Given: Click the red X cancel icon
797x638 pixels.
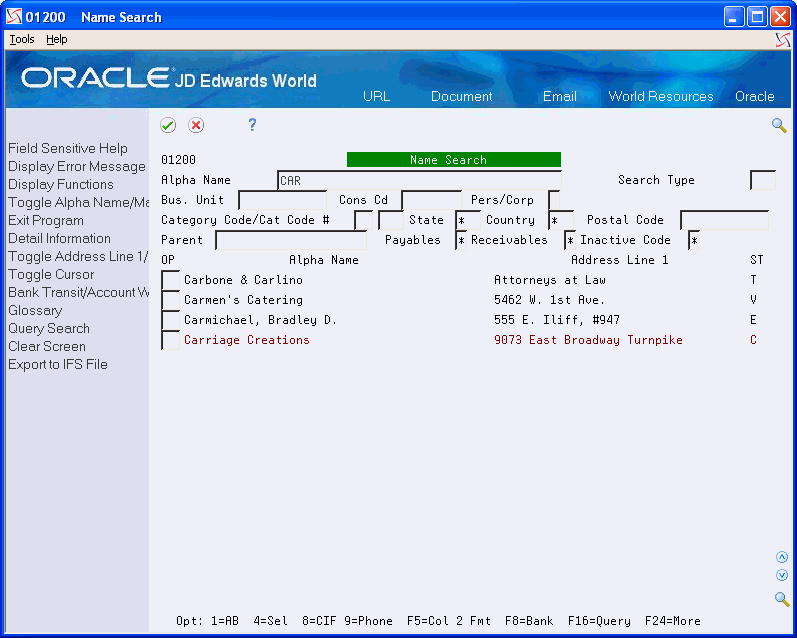Looking at the screenshot, I should tap(196, 125).
